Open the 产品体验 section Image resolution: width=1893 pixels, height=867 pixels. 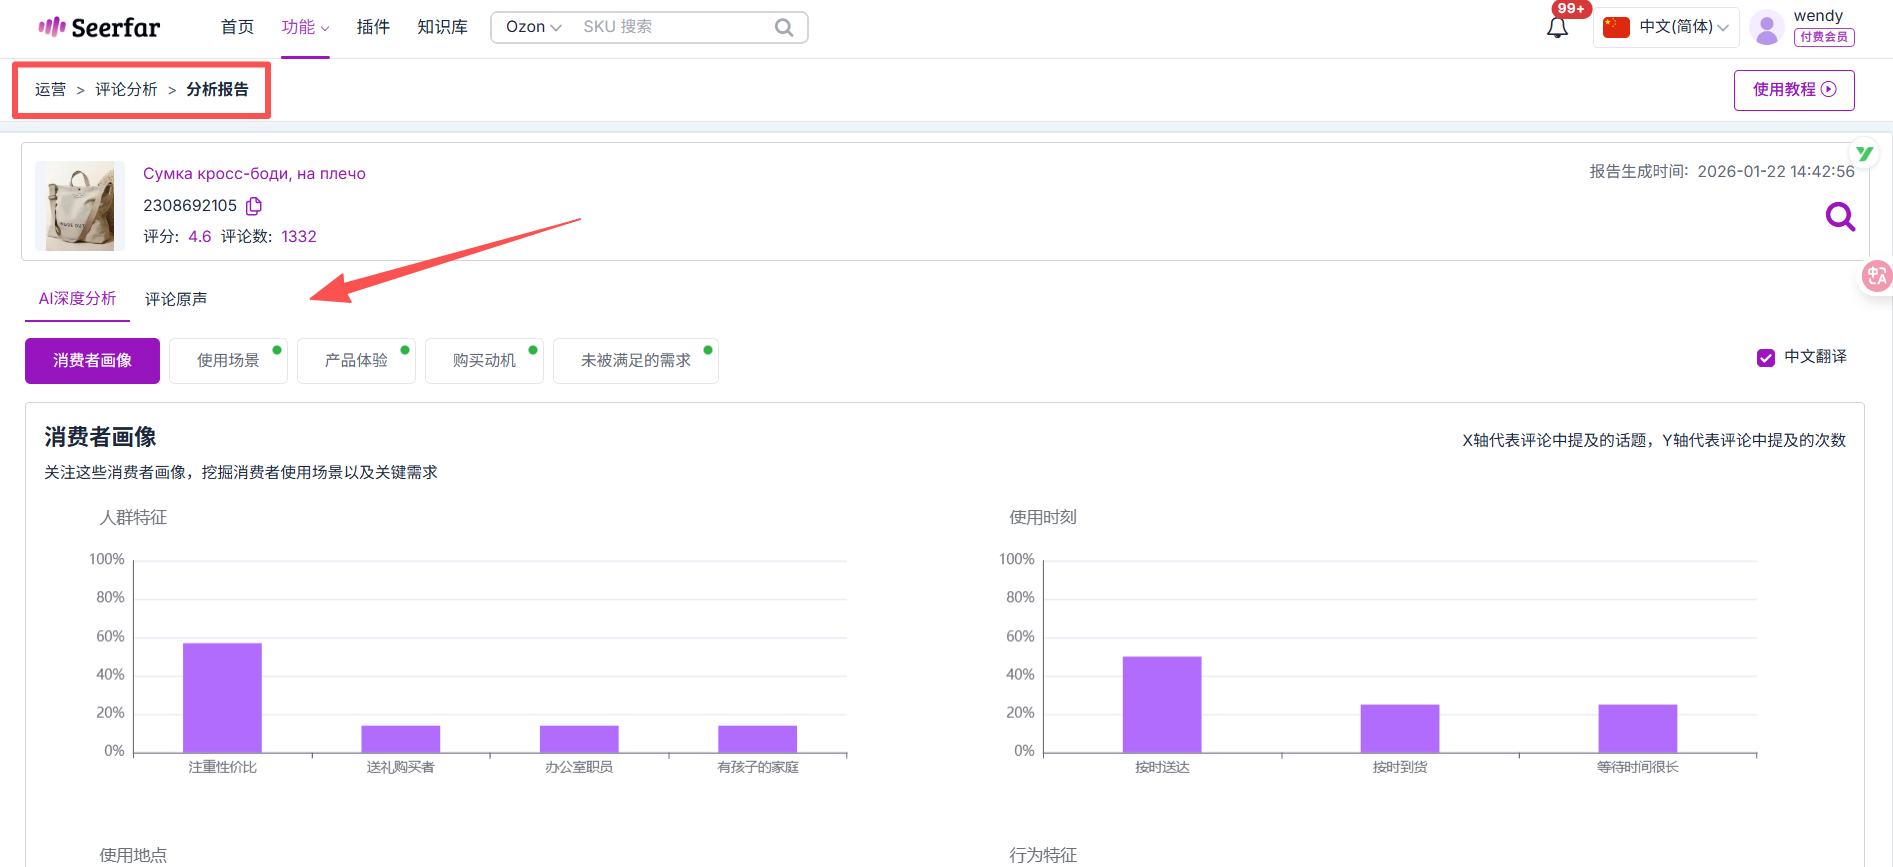click(x=356, y=361)
